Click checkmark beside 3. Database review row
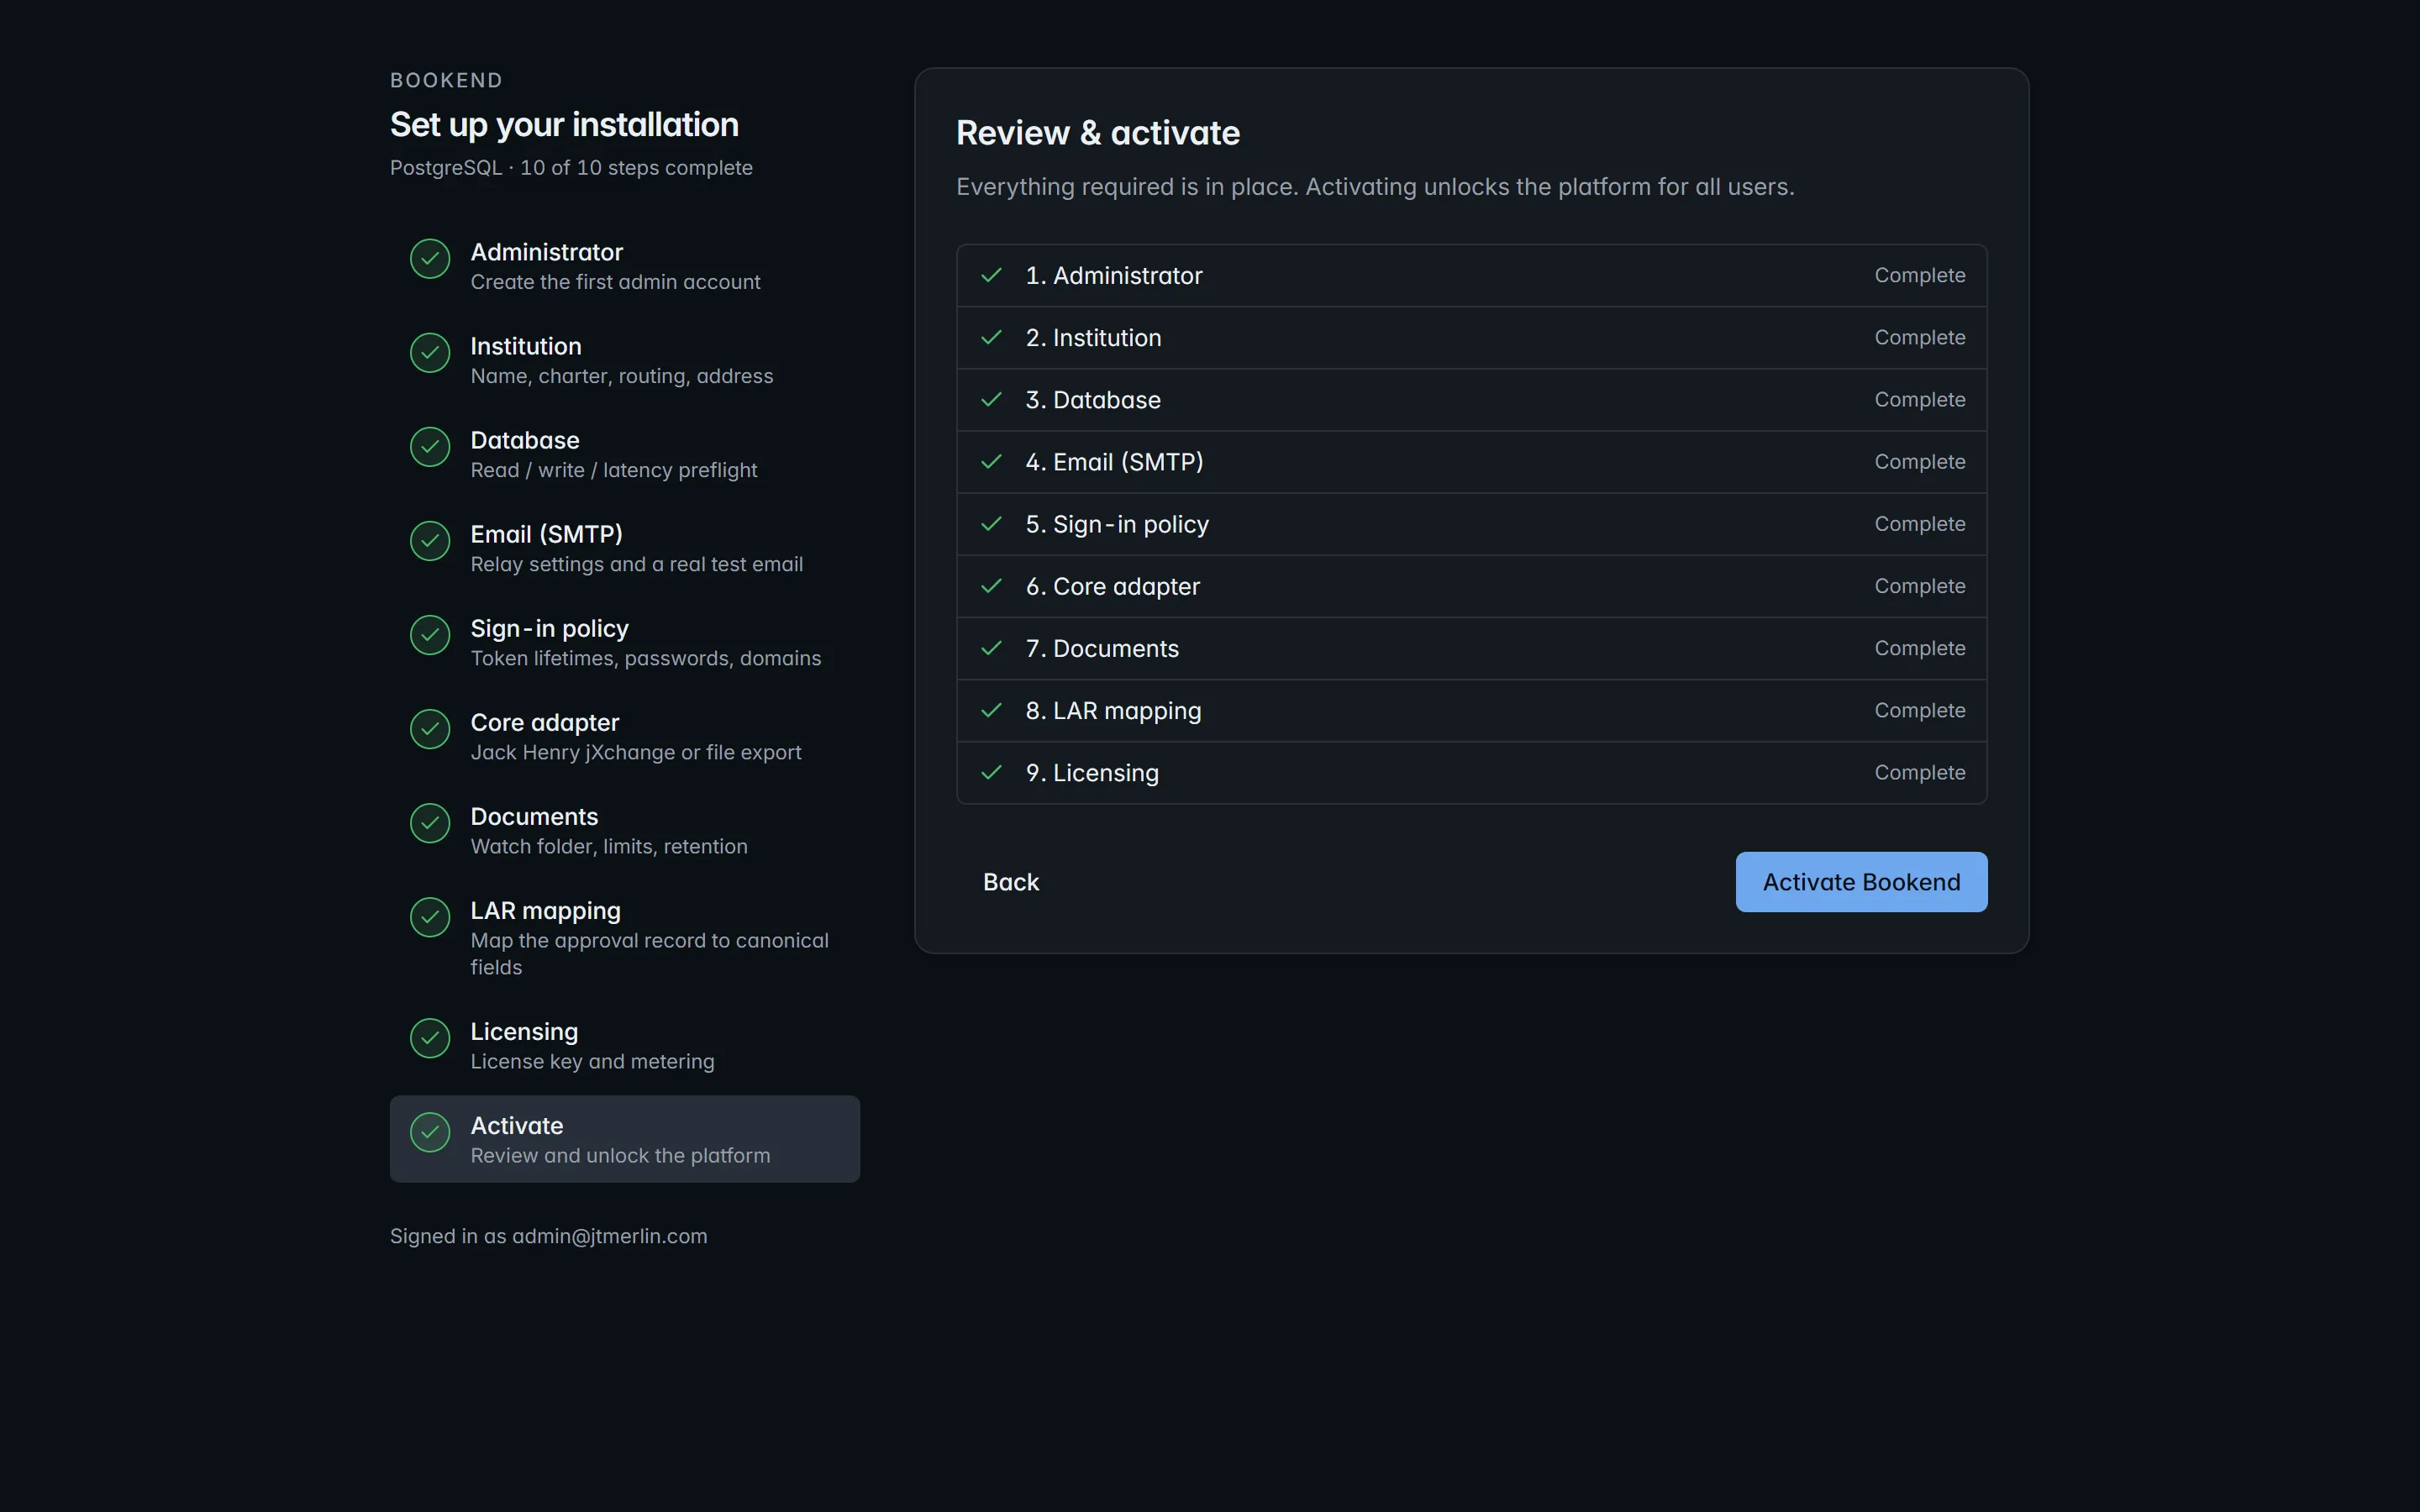 tap(991, 399)
